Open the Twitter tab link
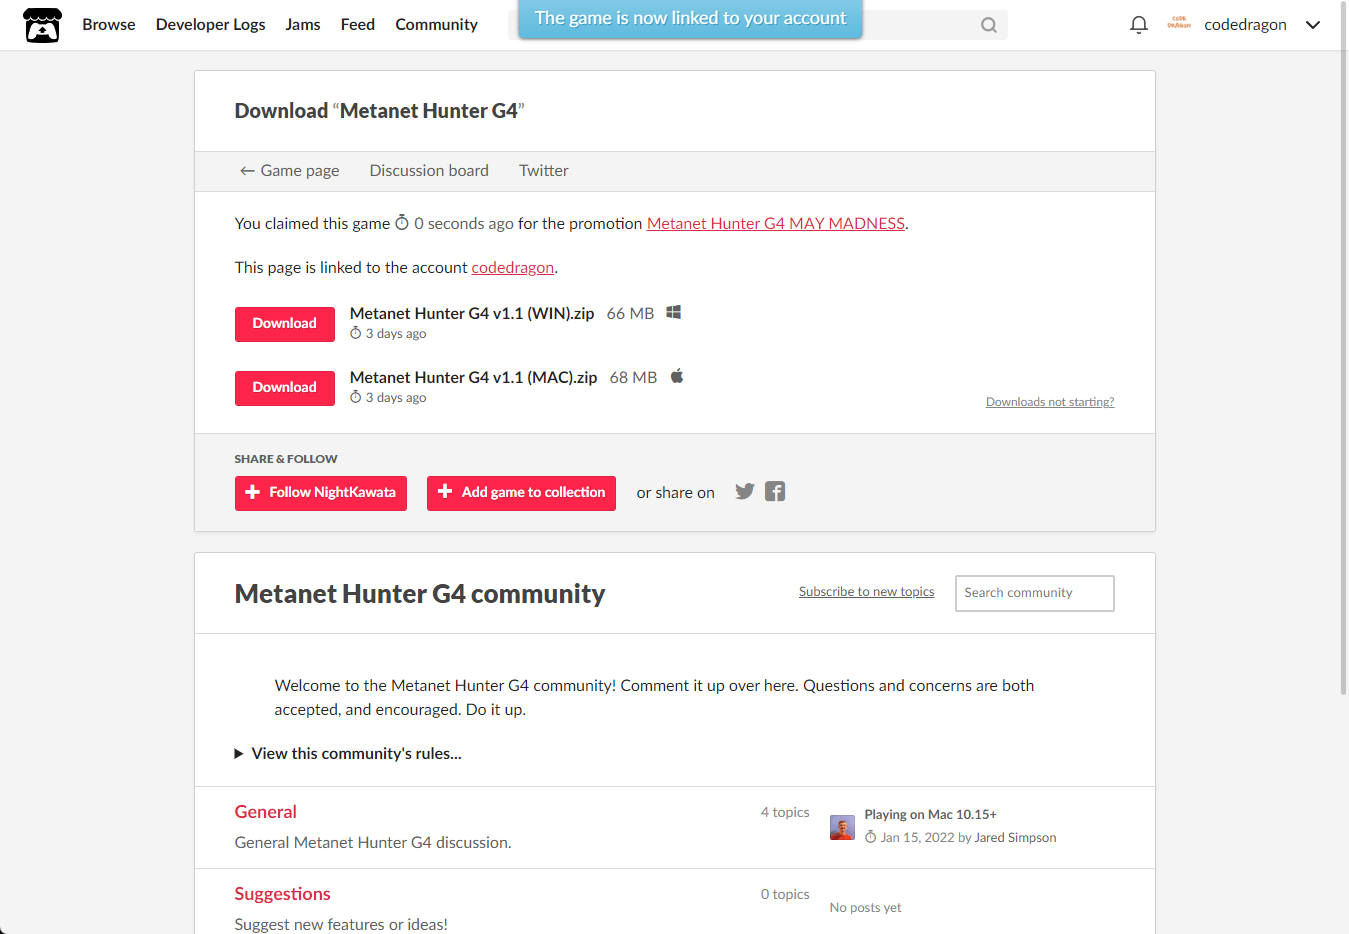 (x=544, y=171)
